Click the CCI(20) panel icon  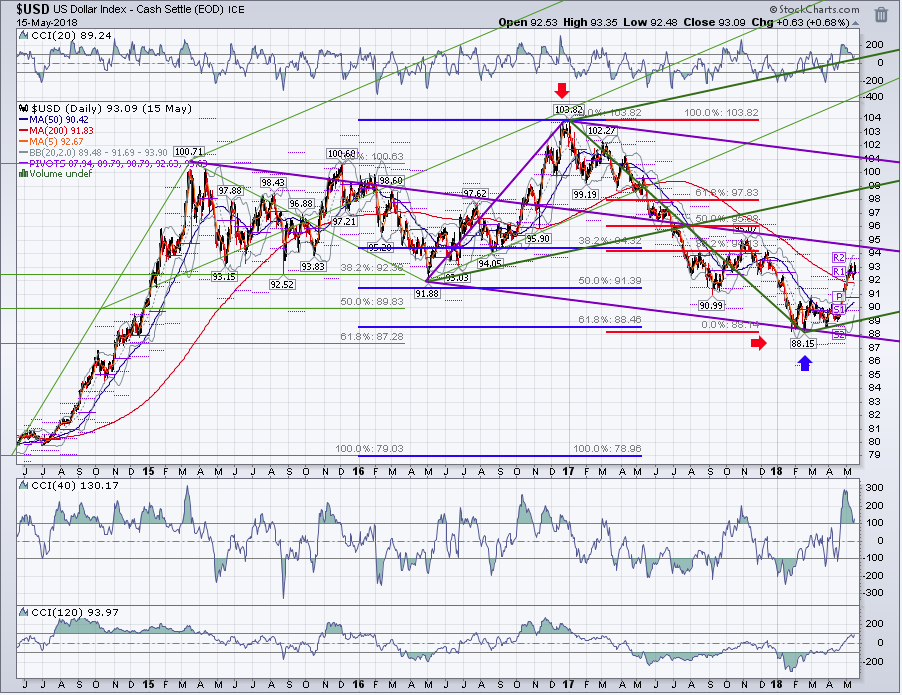[24, 35]
